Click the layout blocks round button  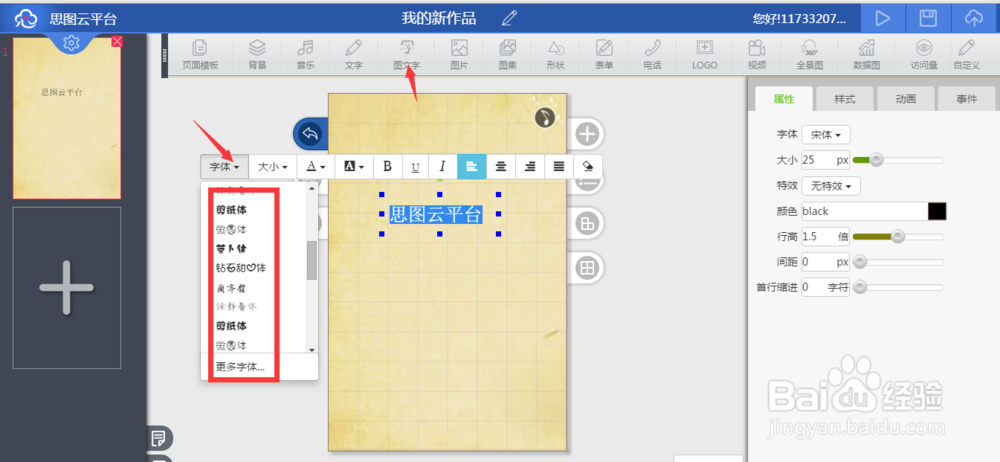(587, 223)
